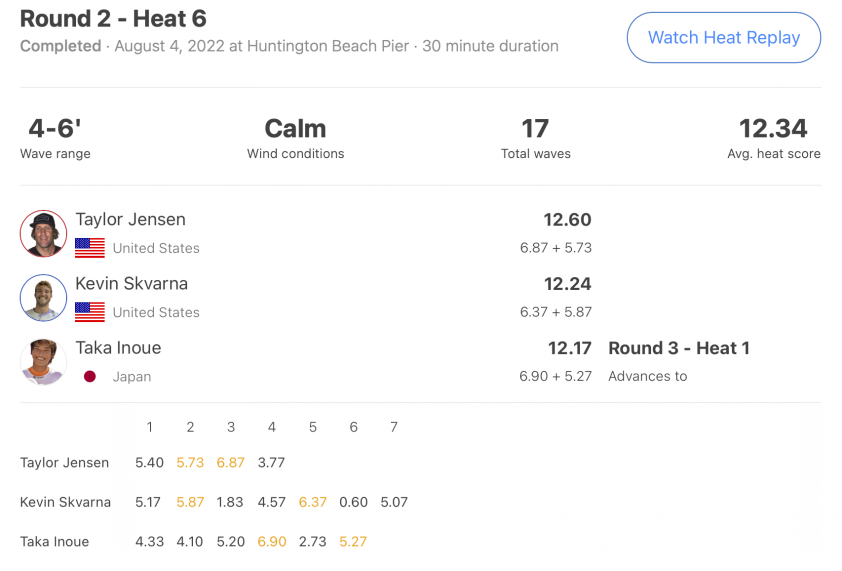The height and width of the screenshot is (571, 842).
Task: Select Taka Inoue's 12.17 heat total
Action: (569, 348)
